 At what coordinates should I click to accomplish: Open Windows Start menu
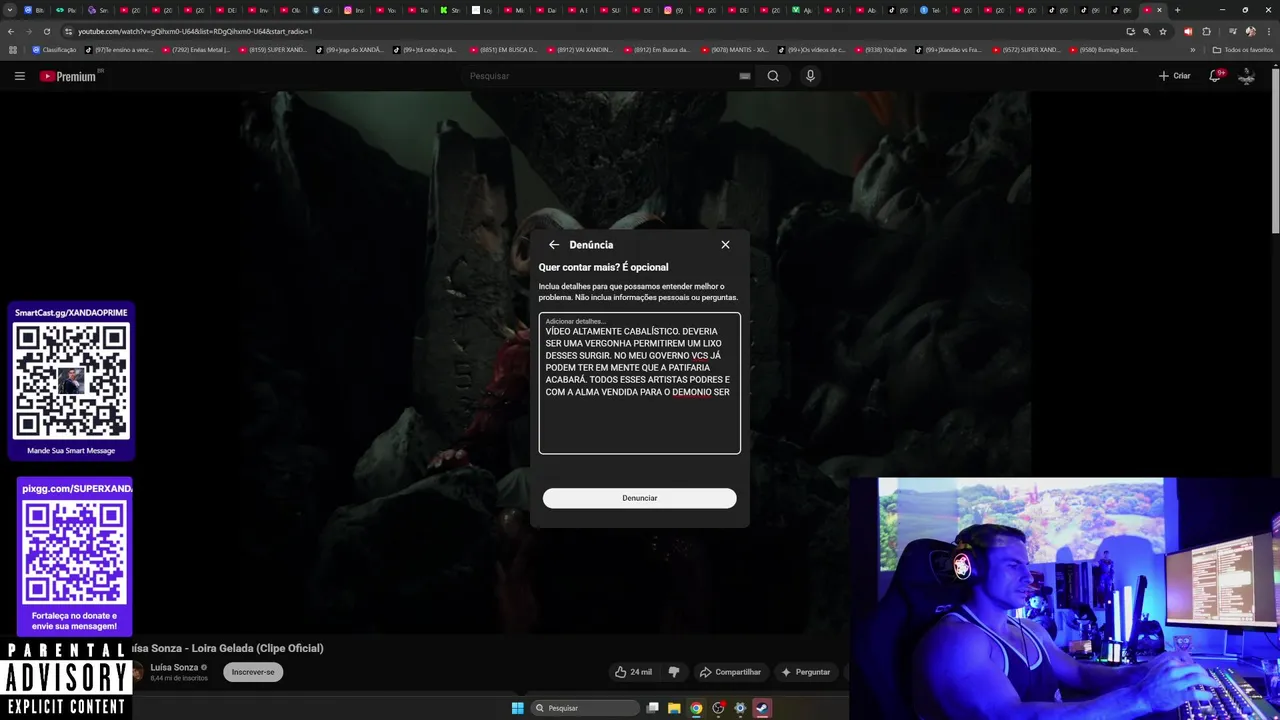517,708
